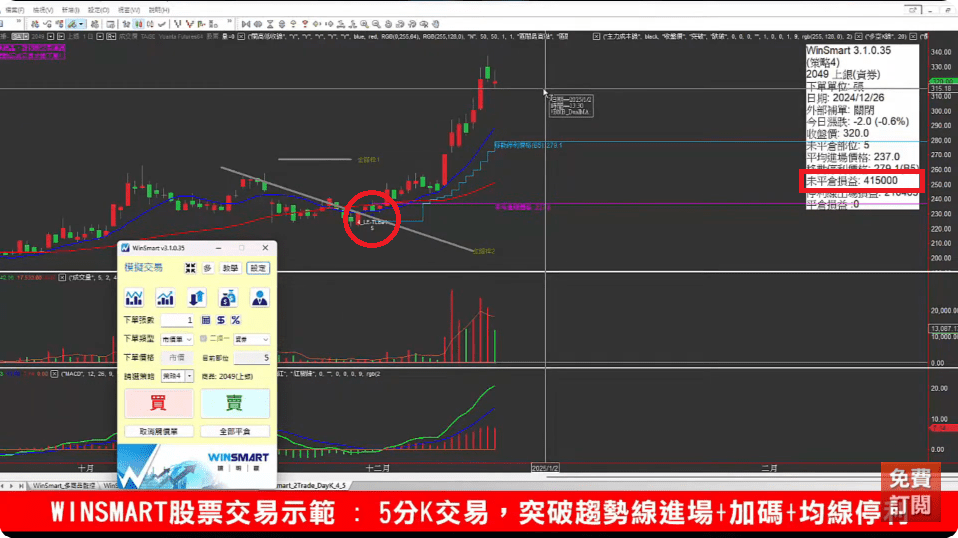Click the 2025/1/2 date marker on time axis
This screenshot has width=958, height=538.
545,468
